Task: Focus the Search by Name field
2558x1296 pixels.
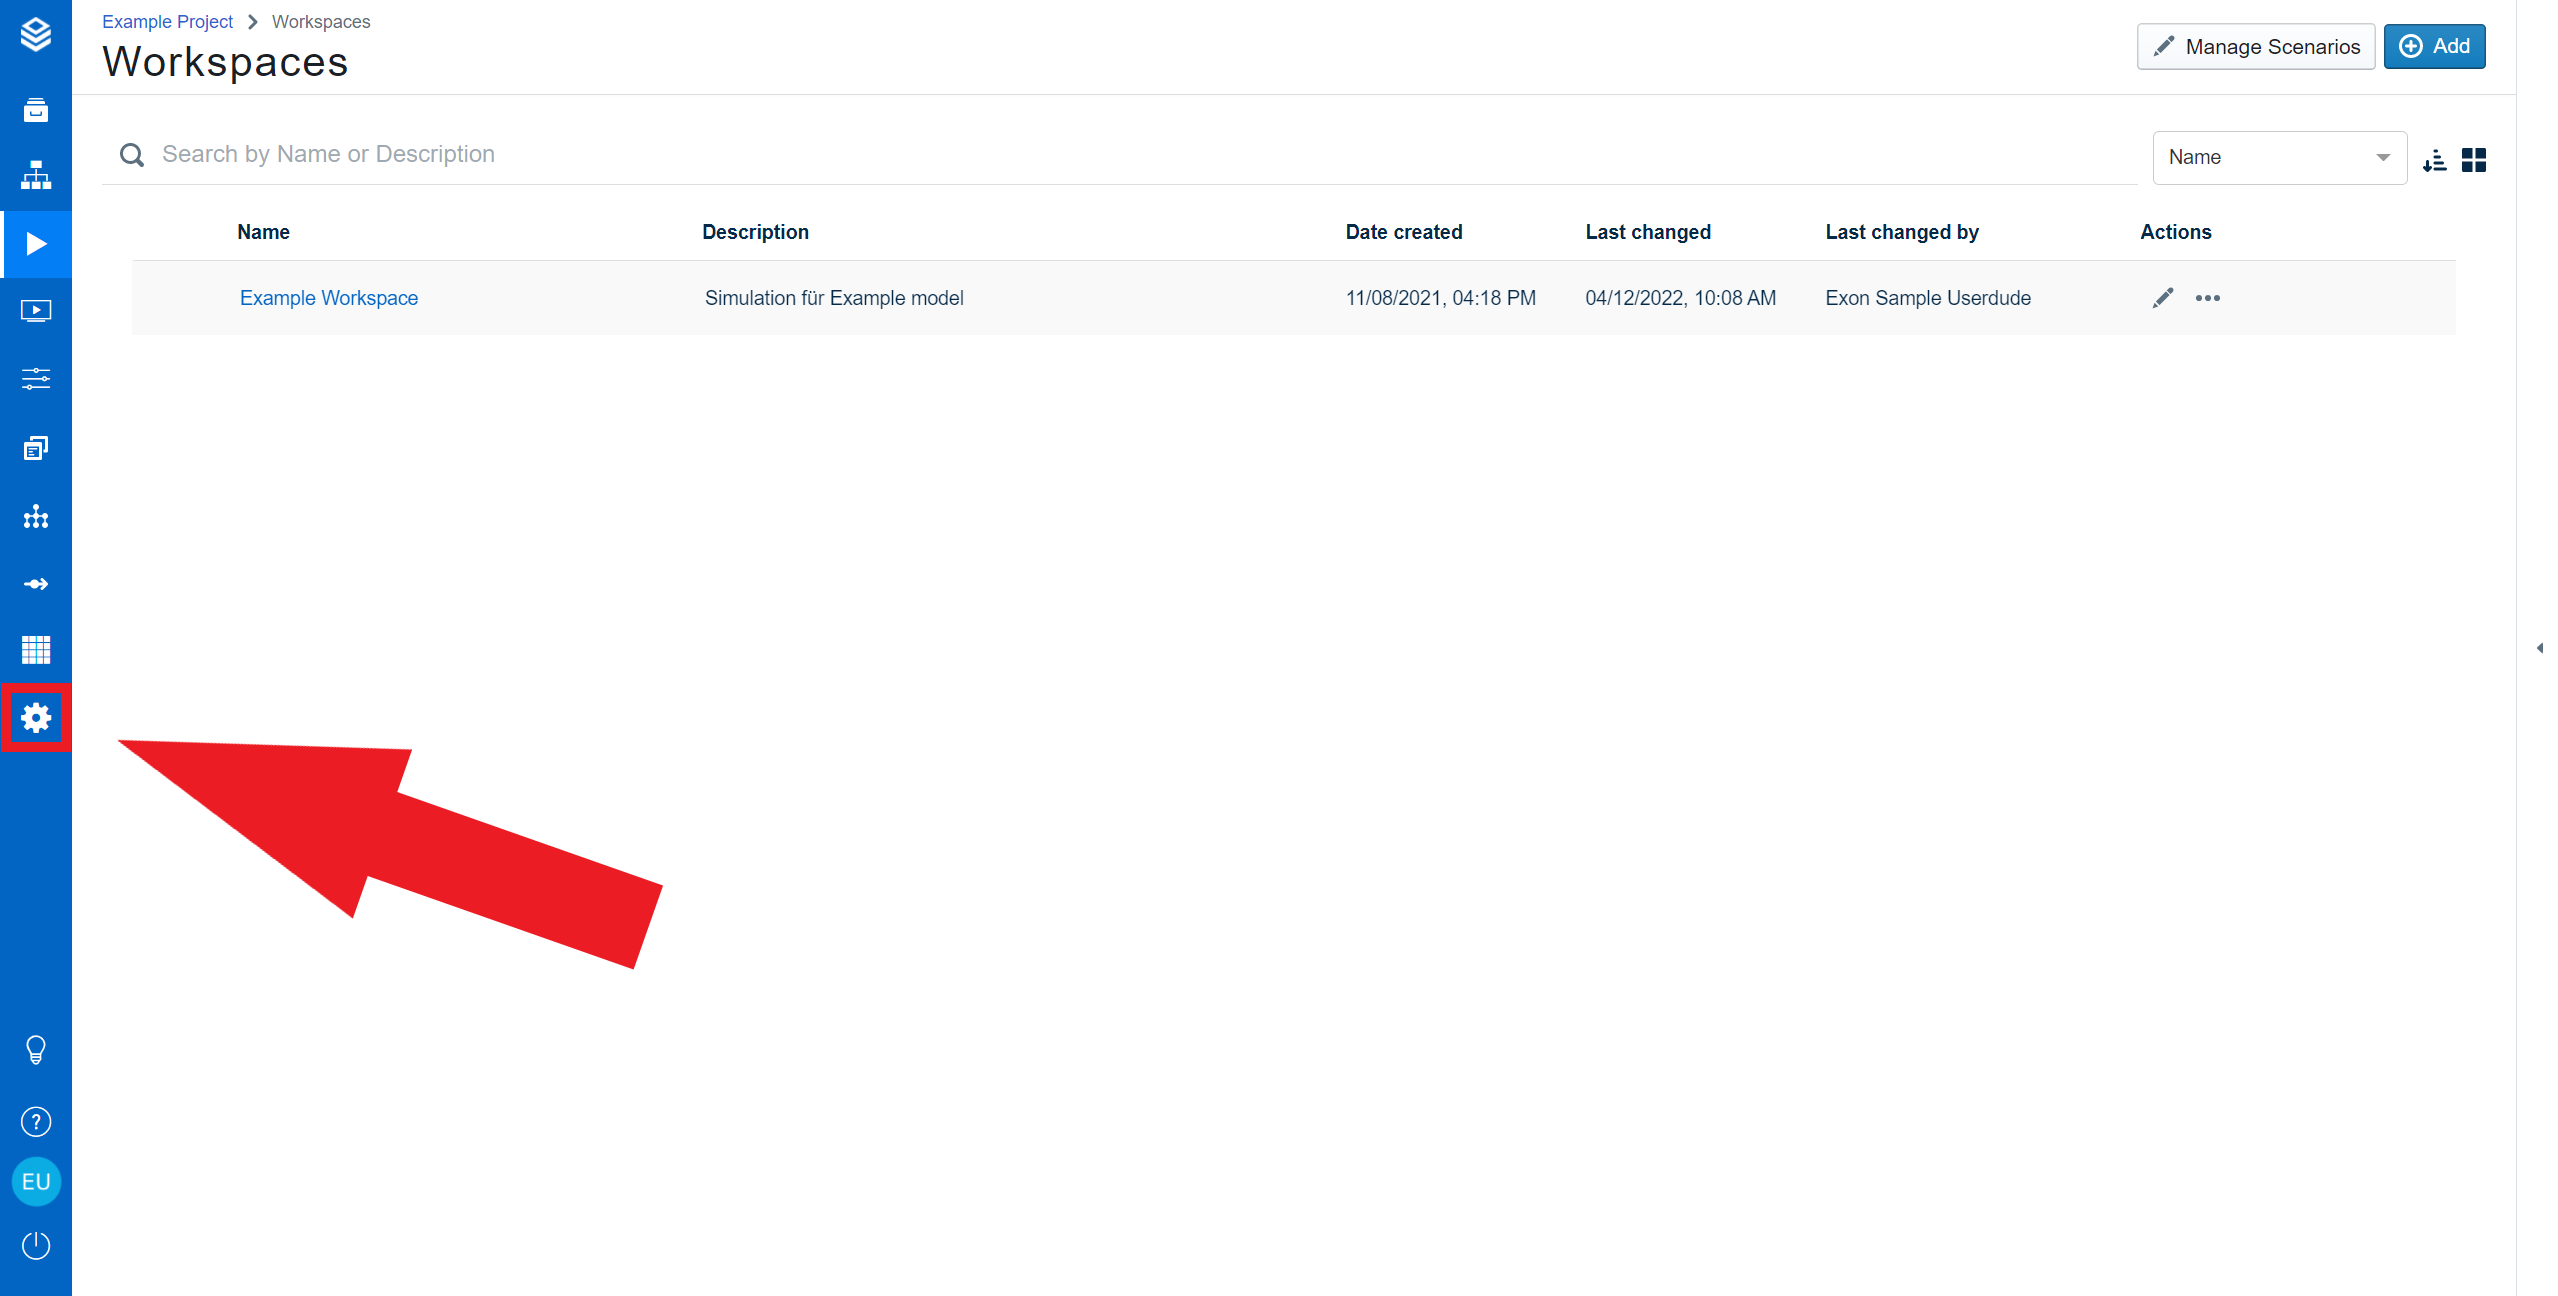Action: pyautogui.click(x=1140, y=155)
